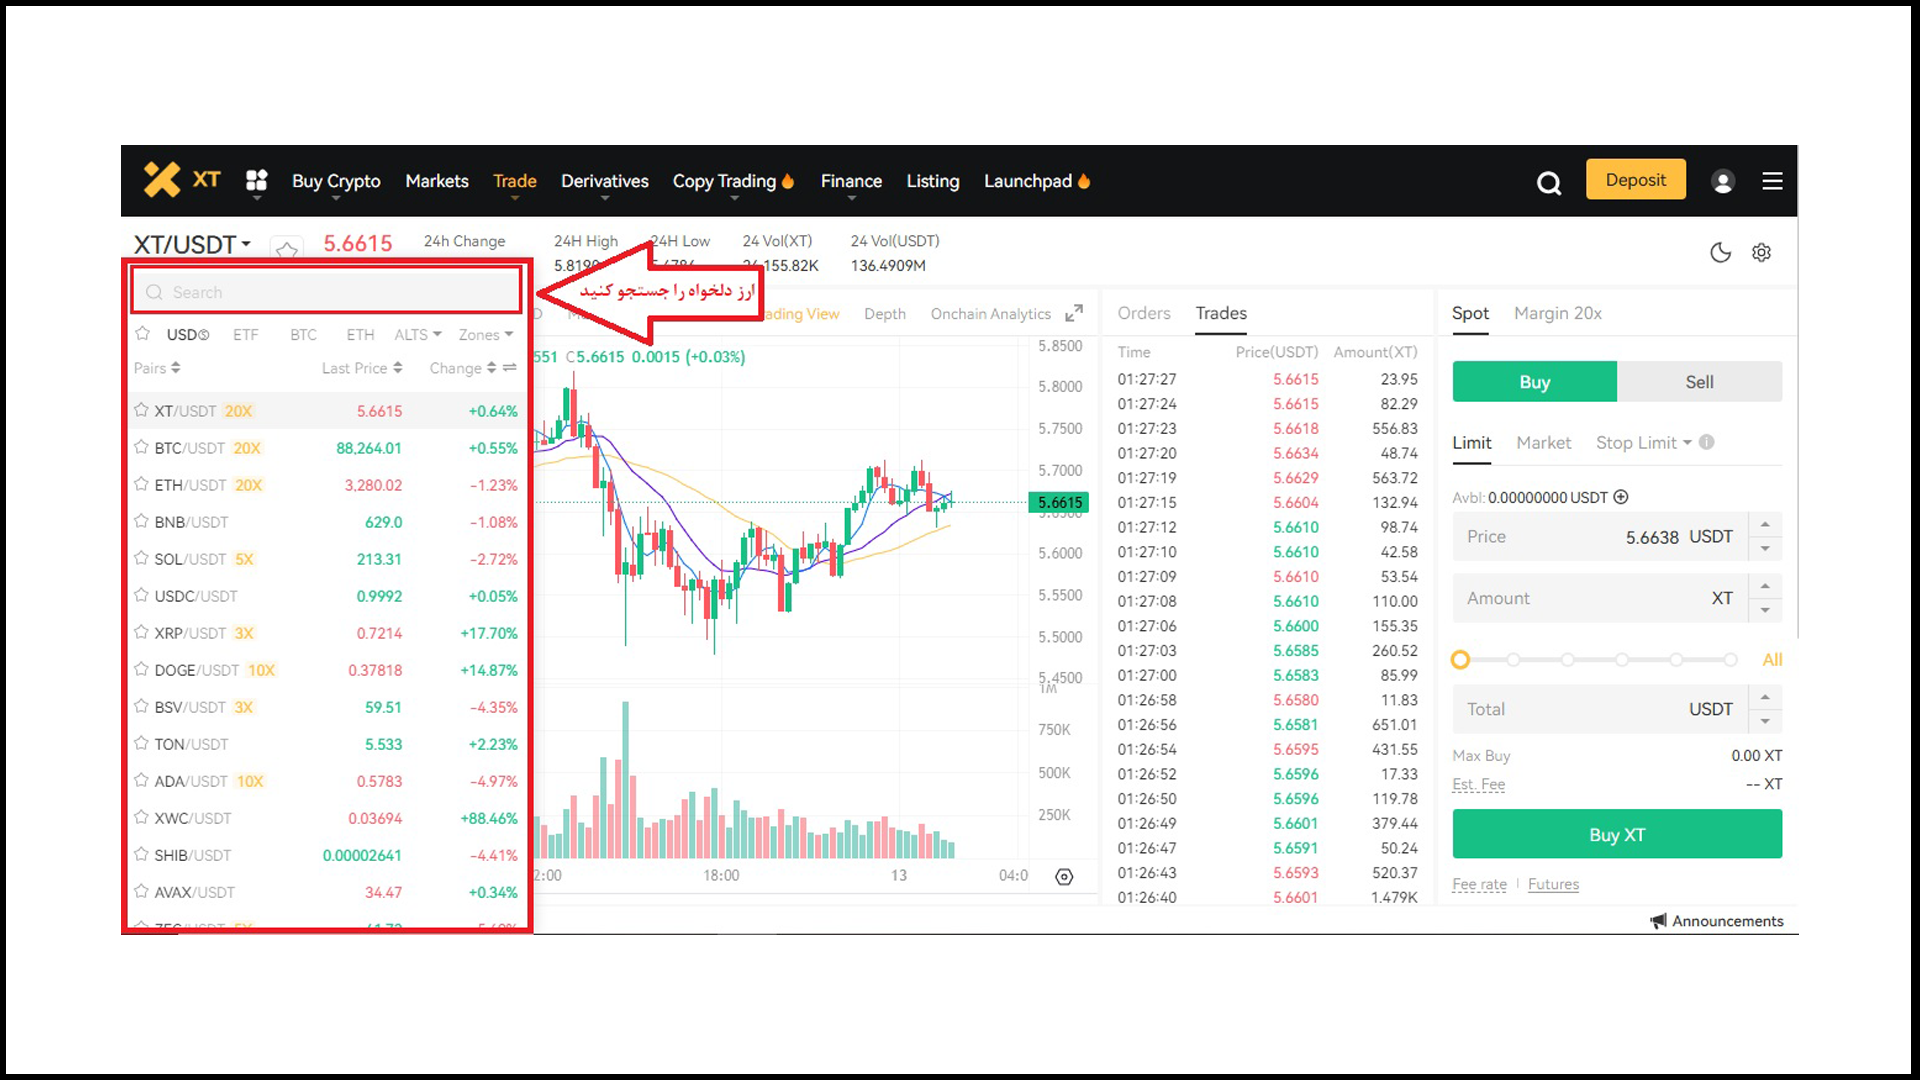Image resolution: width=1920 pixels, height=1080 pixels.
Task: Click the grid/apps icon next to XT logo
Action: coord(258,181)
